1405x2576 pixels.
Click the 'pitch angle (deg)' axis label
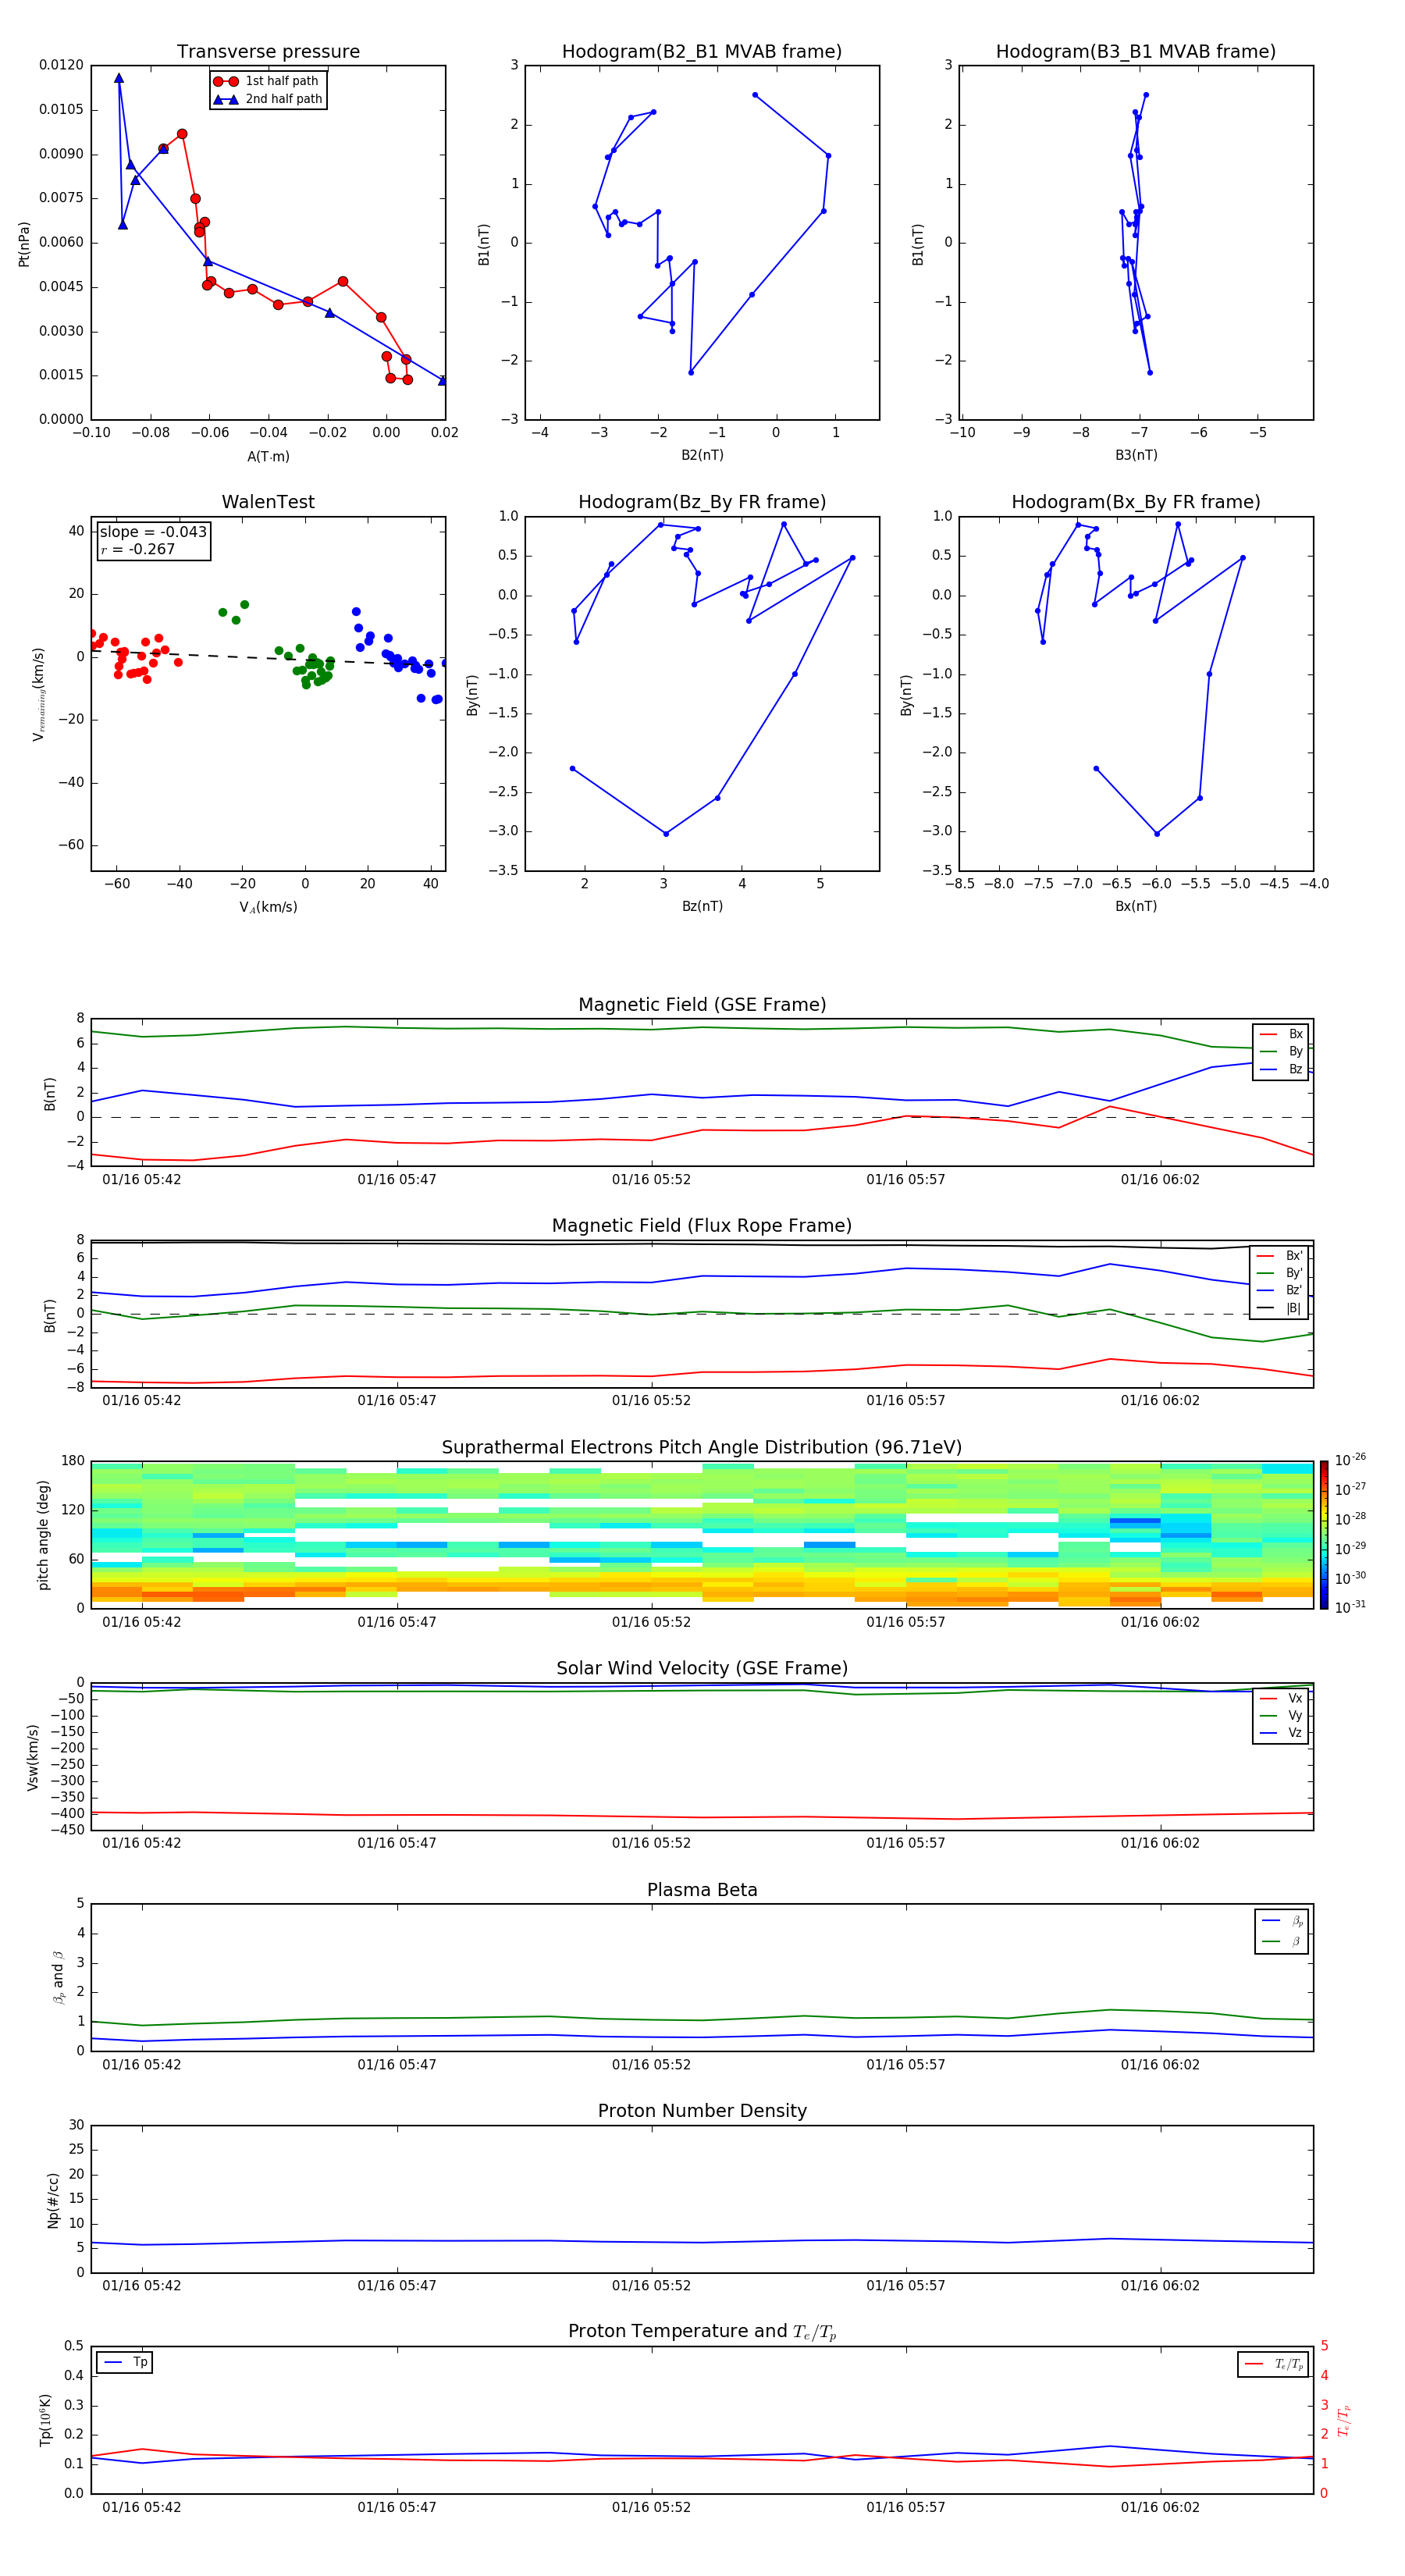43,1535
